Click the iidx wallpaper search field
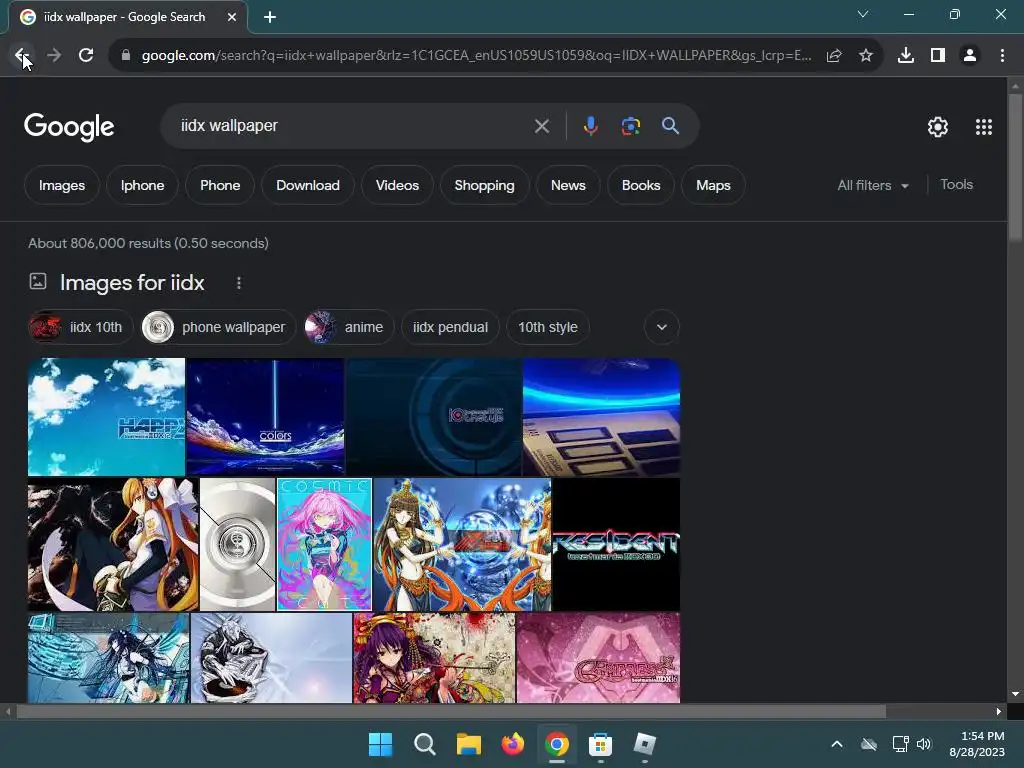This screenshot has height=768, width=1024. [353, 126]
